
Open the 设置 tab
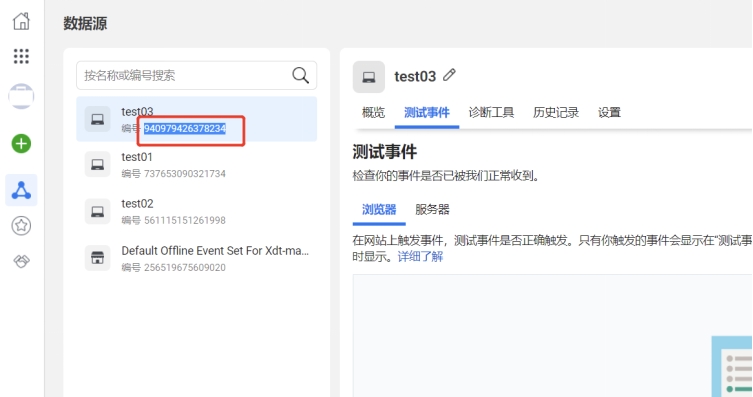pyautogui.click(x=609, y=112)
